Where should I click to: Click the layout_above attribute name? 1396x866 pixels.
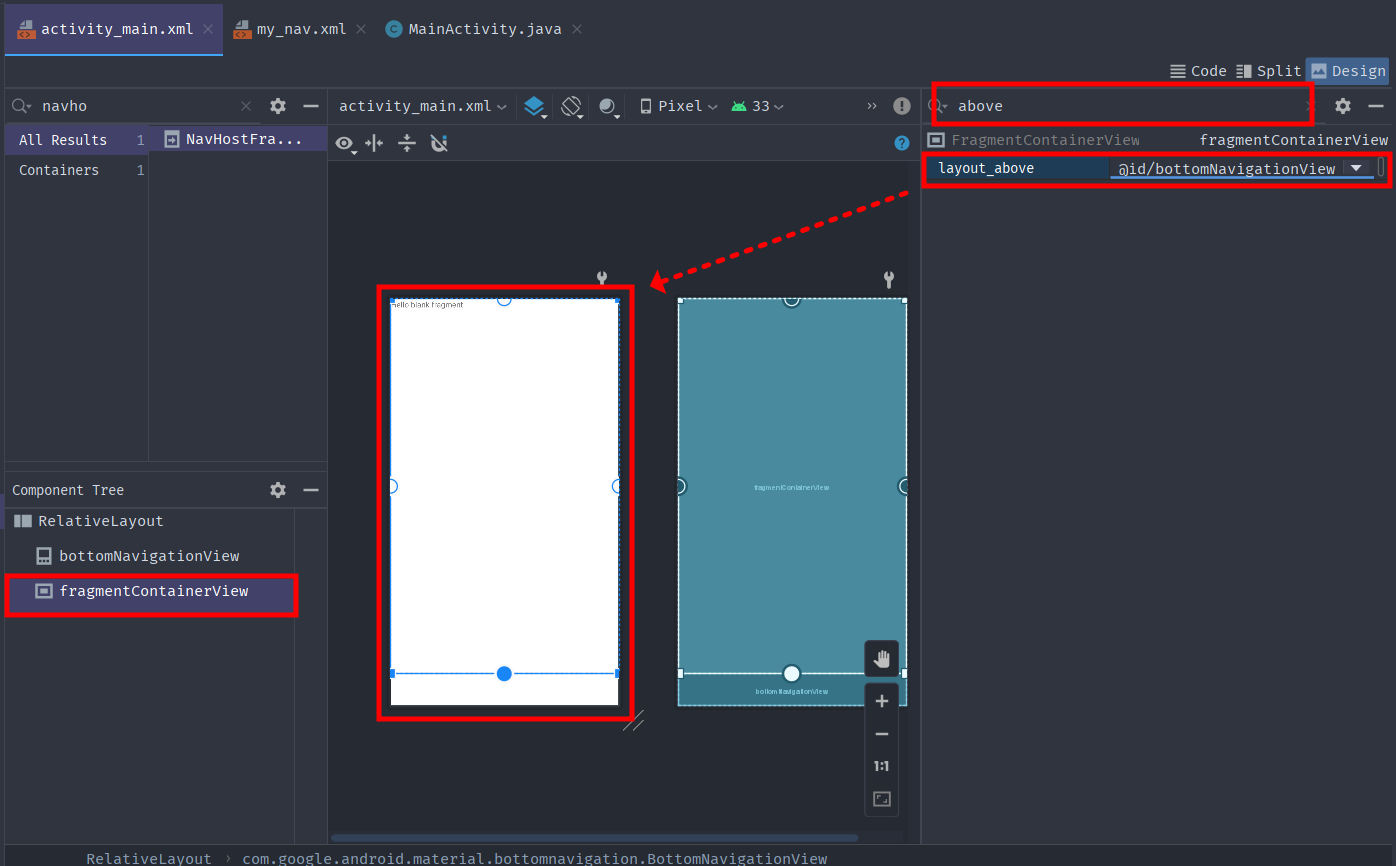986,168
